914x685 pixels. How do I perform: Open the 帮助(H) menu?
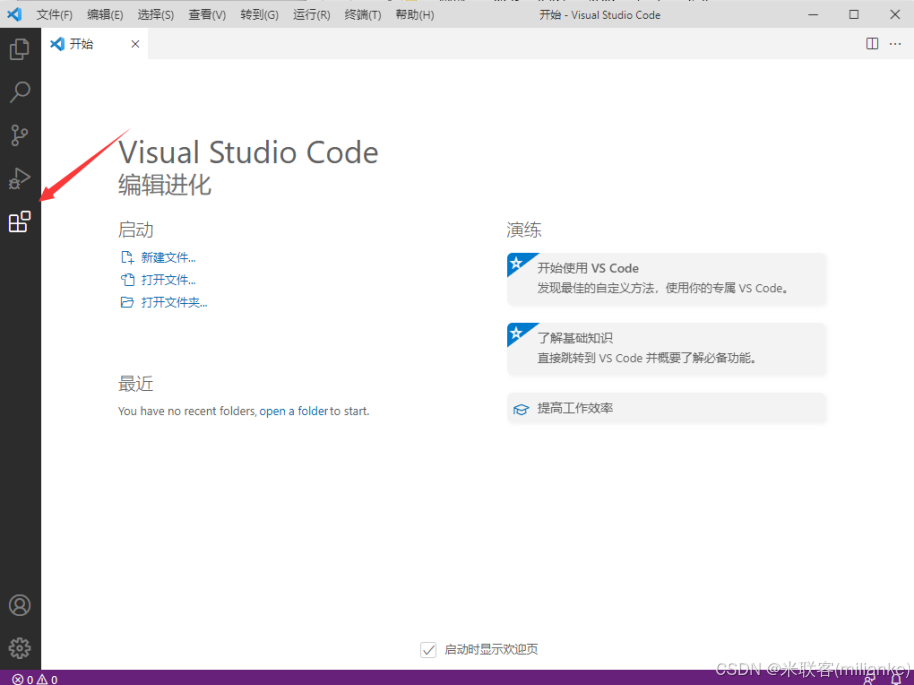click(414, 15)
